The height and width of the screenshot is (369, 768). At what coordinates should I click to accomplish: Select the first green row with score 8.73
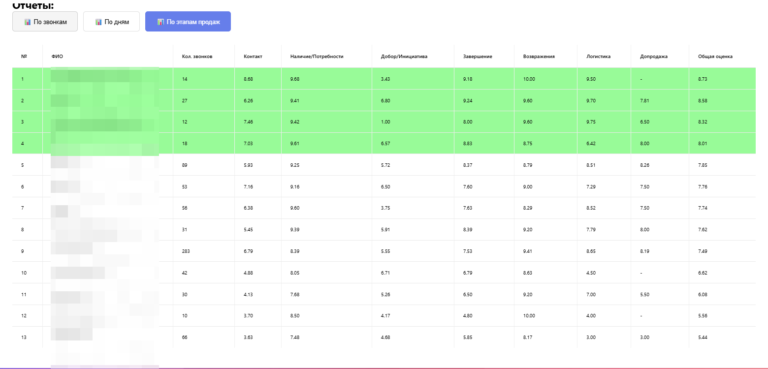[x=384, y=79]
